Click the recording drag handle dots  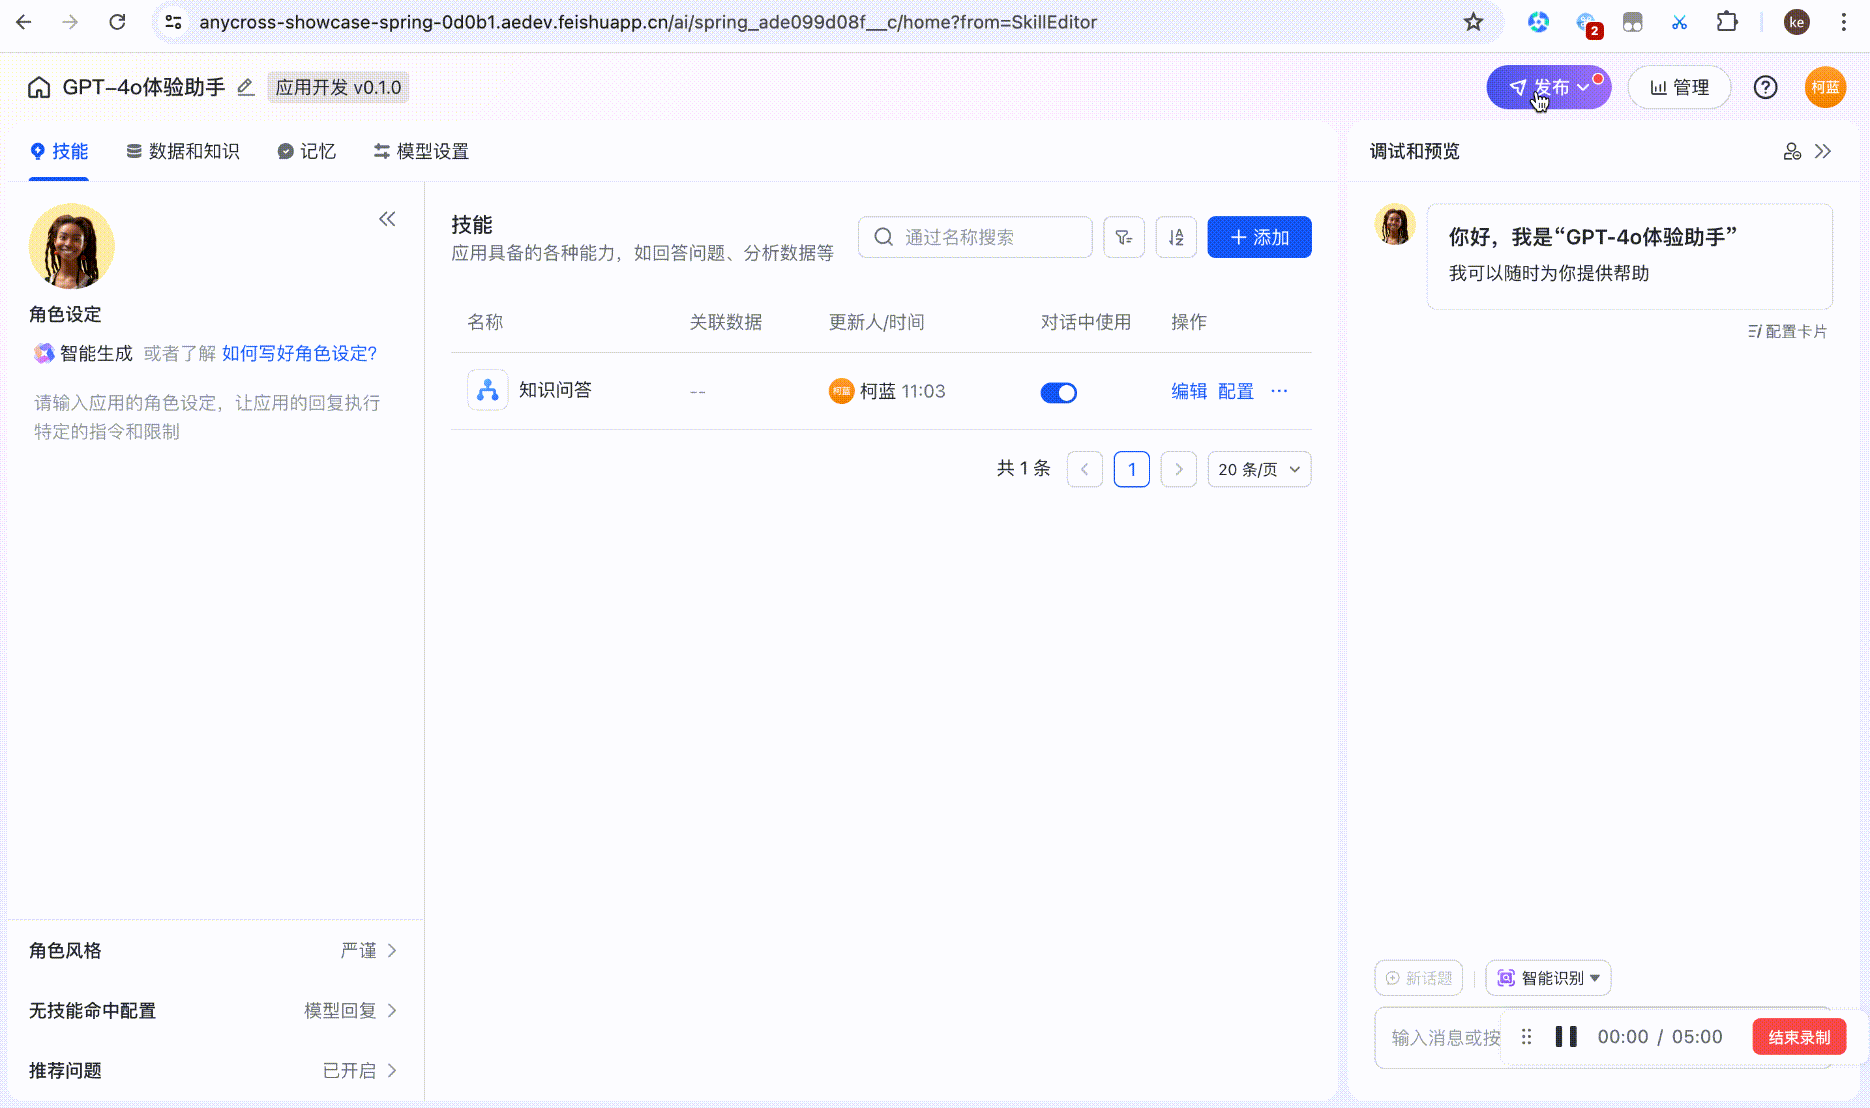point(1527,1037)
